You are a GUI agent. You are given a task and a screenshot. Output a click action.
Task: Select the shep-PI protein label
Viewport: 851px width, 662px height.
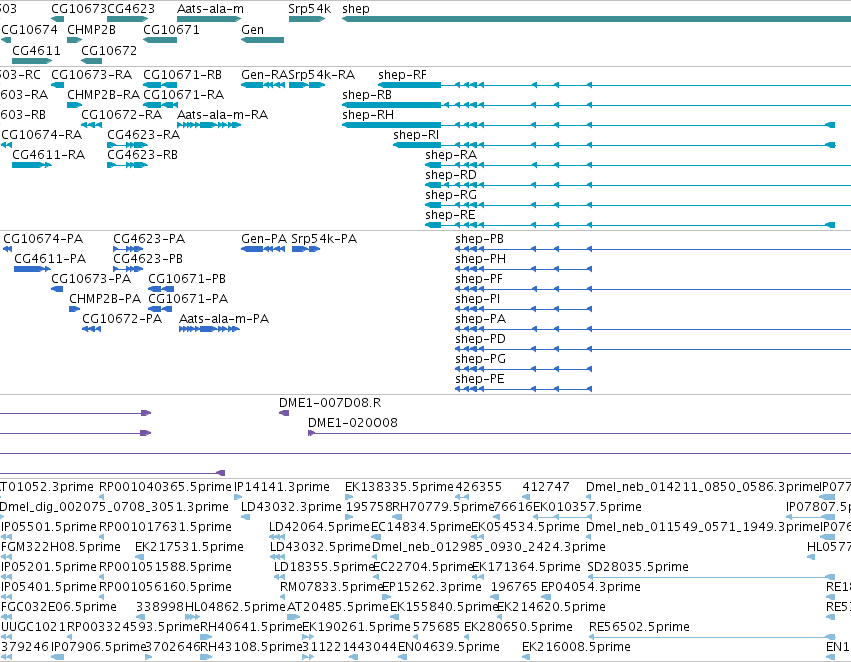click(x=478, y=300)
